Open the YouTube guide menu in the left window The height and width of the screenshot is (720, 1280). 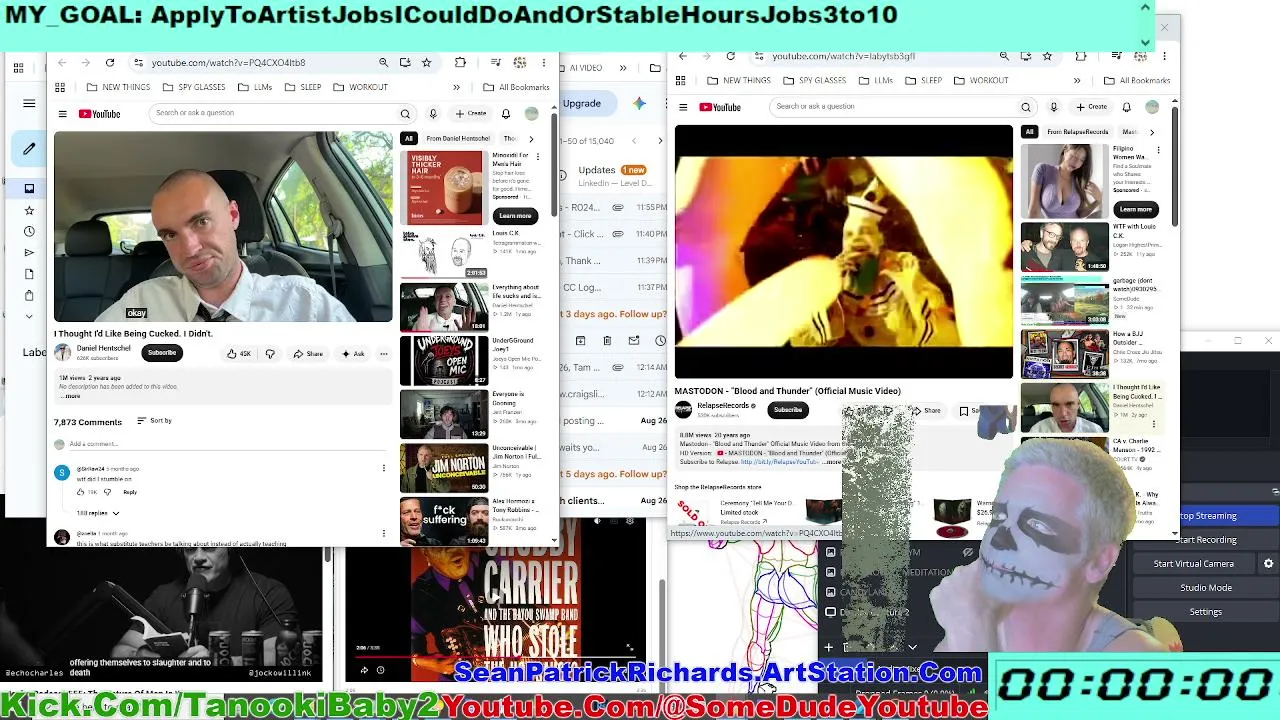coord(62,114)
